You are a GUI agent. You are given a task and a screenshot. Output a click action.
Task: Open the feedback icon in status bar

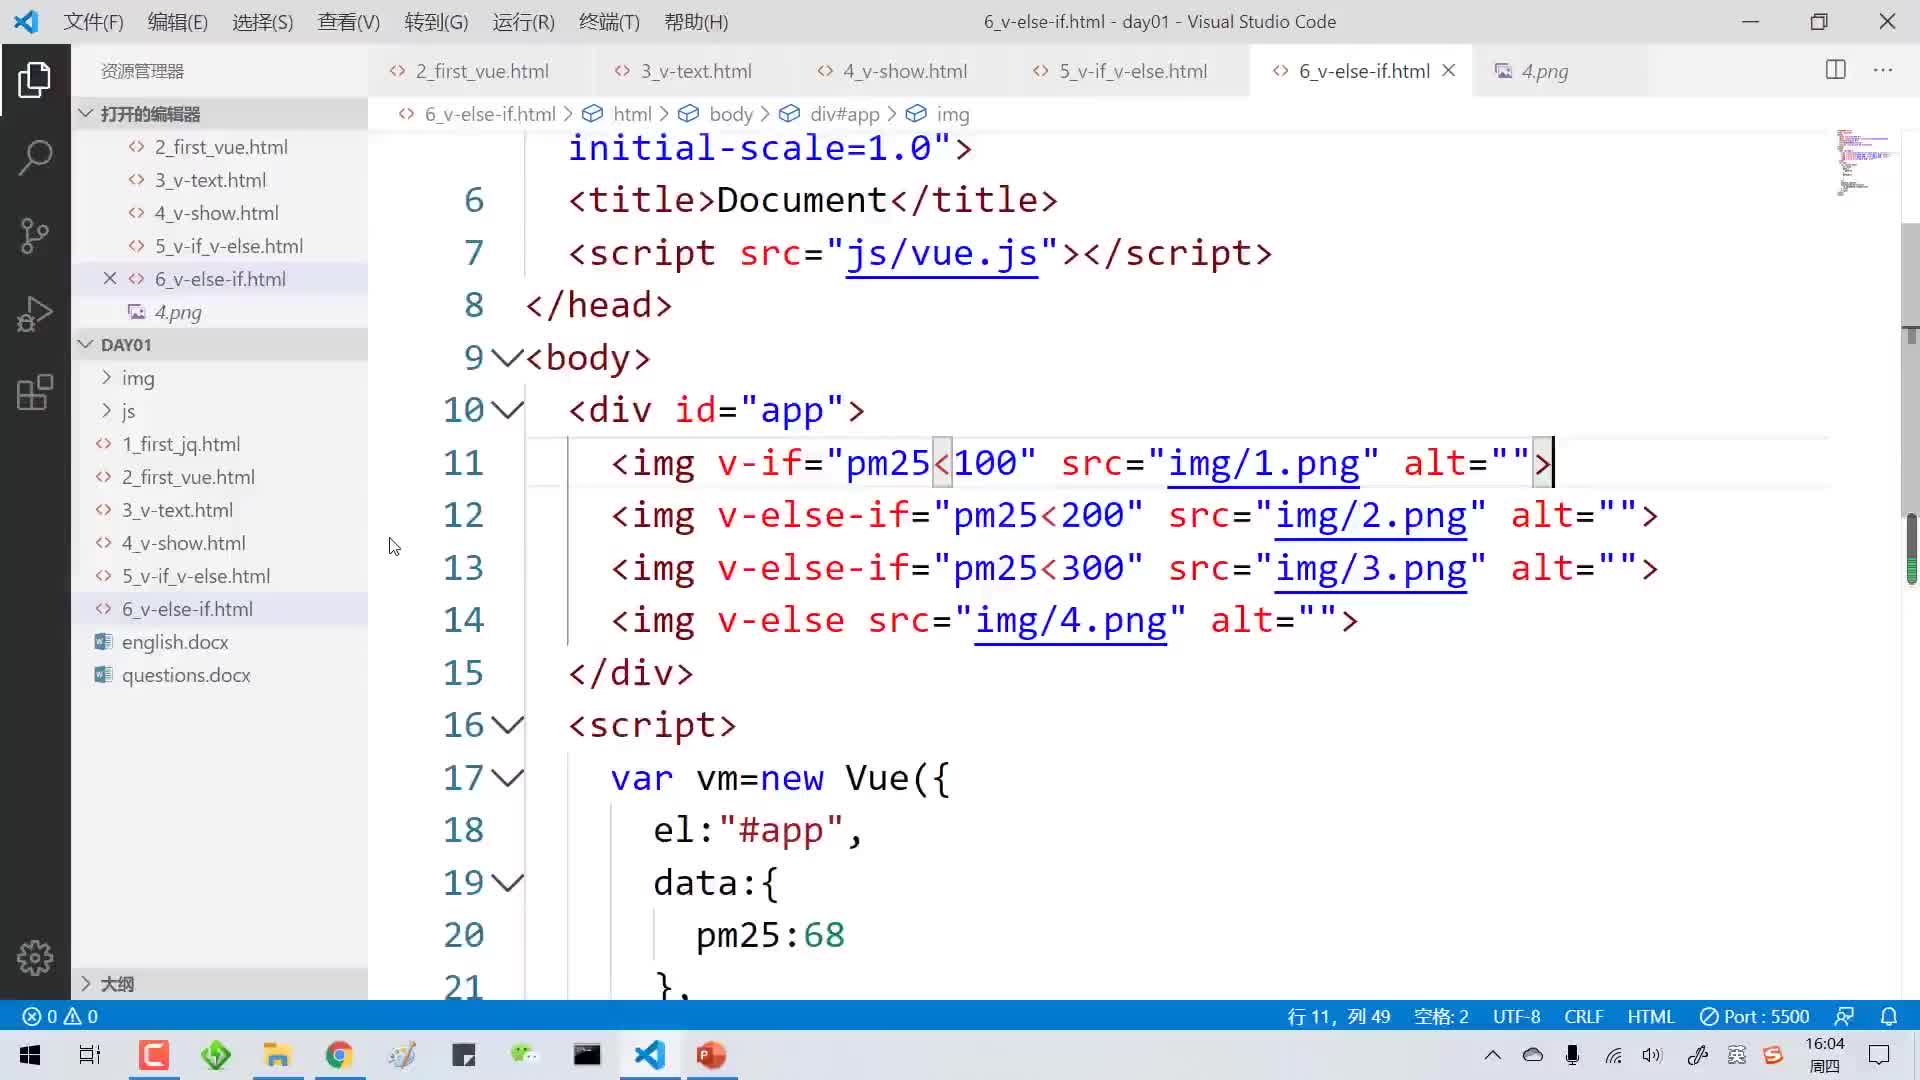(1844, 1016)
